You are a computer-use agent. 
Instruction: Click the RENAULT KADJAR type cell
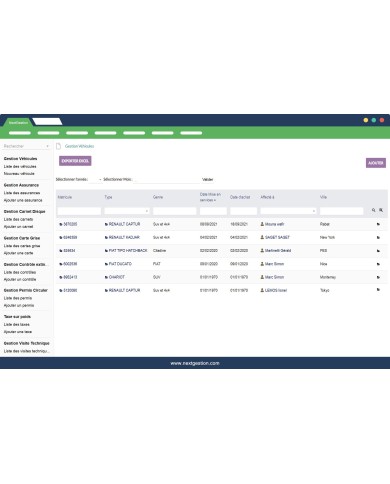tap(124, 237)
